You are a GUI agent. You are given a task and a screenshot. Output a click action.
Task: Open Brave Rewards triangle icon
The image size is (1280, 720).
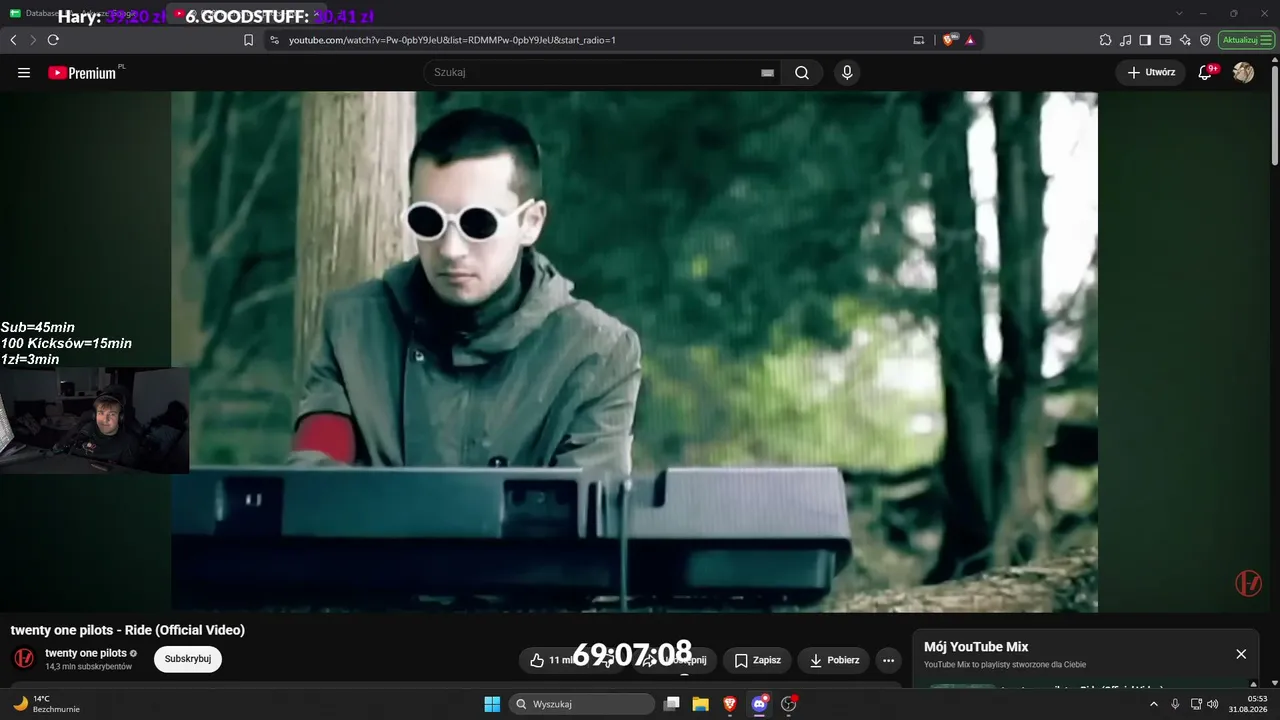pyautogui.click(x=970, y=40)
